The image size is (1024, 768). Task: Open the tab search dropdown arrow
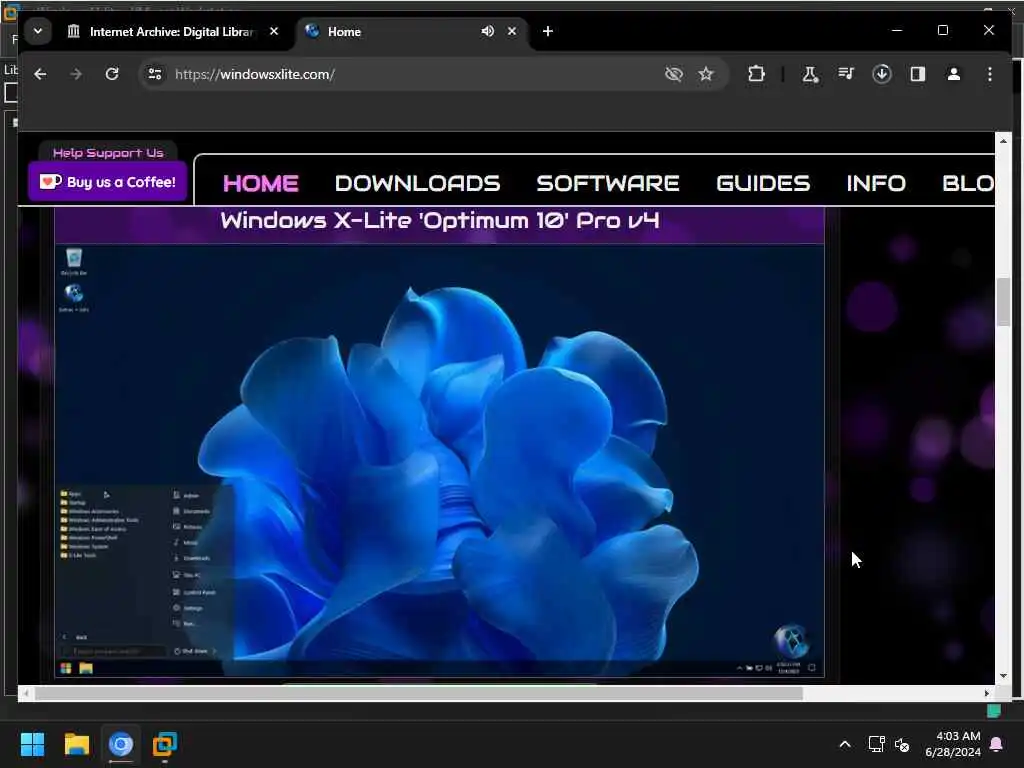pyautogui.click(x=38, y=31)
